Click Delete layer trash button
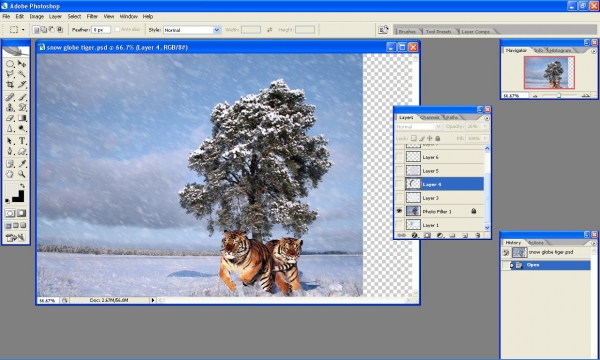The height and width of the screenshot is (360, 600). coord(478,235)
